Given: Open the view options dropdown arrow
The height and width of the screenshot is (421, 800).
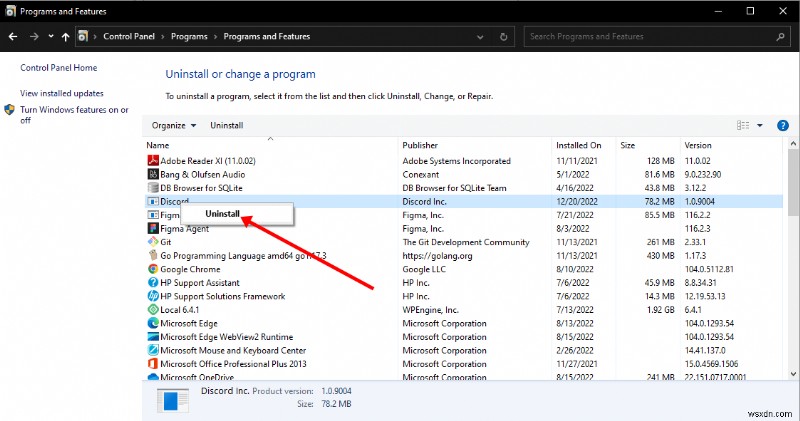Looking at the screenshot, I should 760,125.
